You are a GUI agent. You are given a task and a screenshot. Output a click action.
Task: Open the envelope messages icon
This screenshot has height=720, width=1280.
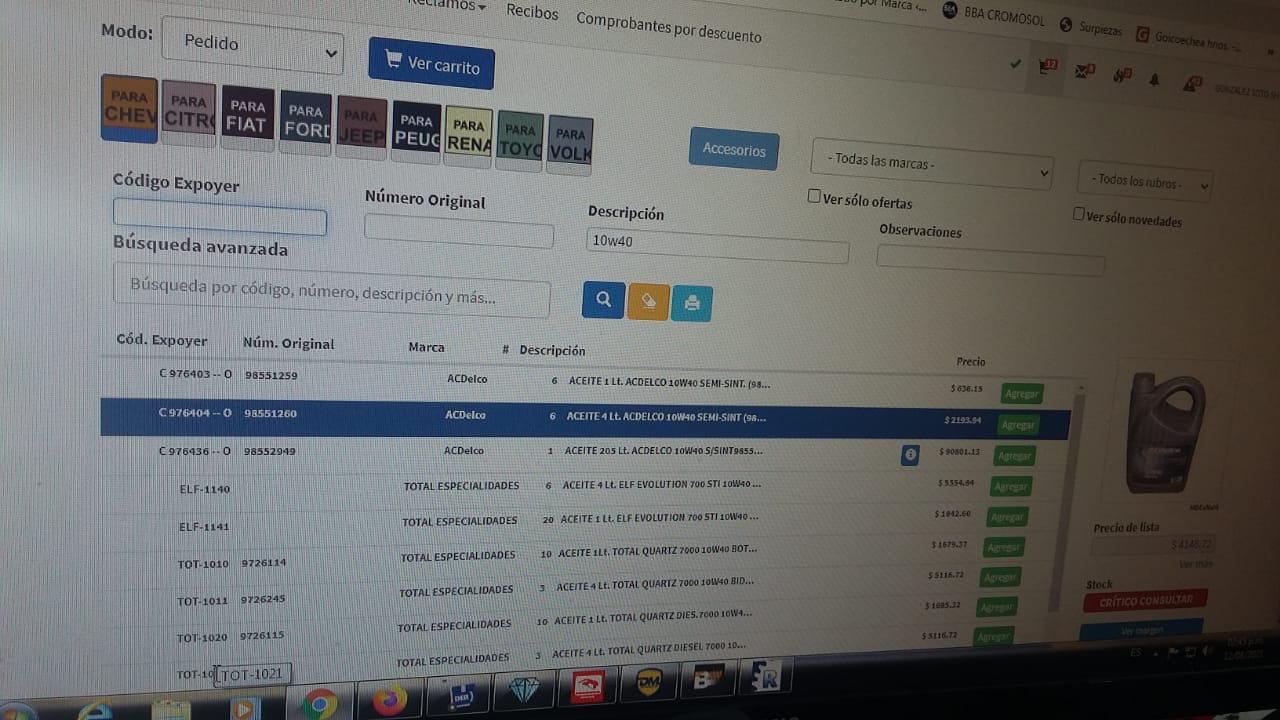[1086, 72]
